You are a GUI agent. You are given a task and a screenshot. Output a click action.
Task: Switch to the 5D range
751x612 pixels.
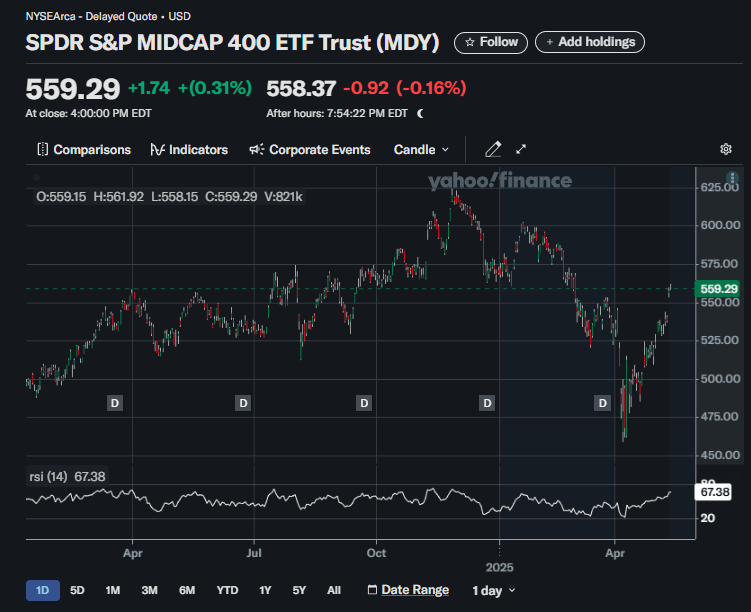[77, 590]
